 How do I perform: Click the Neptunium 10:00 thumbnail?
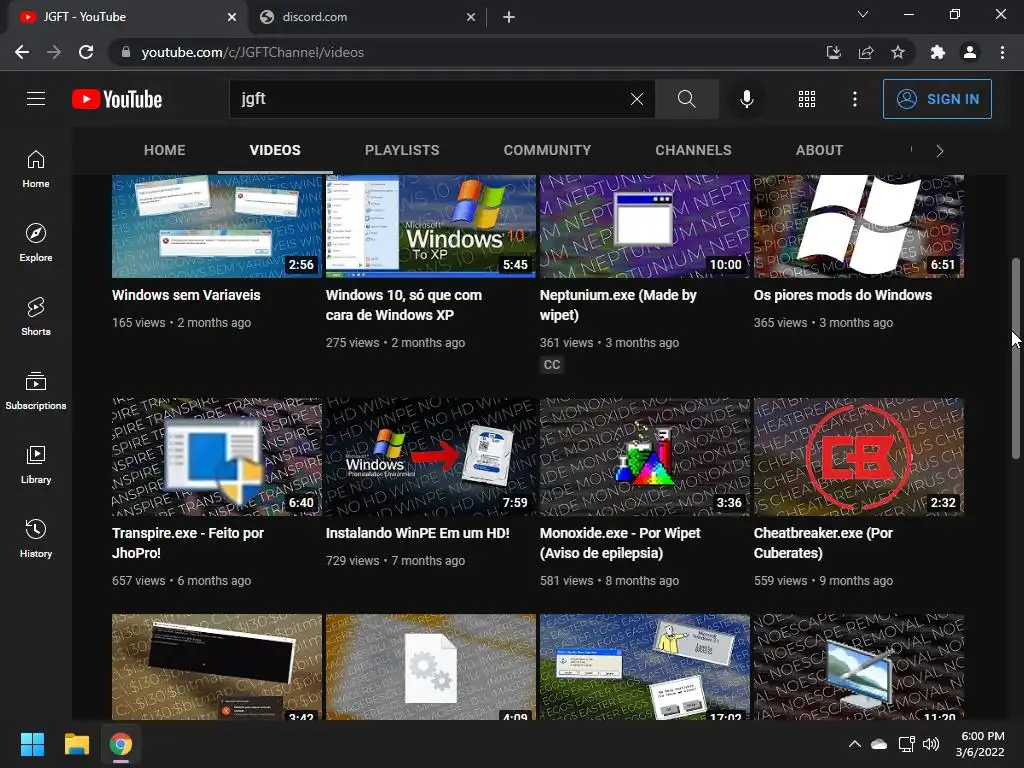coord(645,226)
